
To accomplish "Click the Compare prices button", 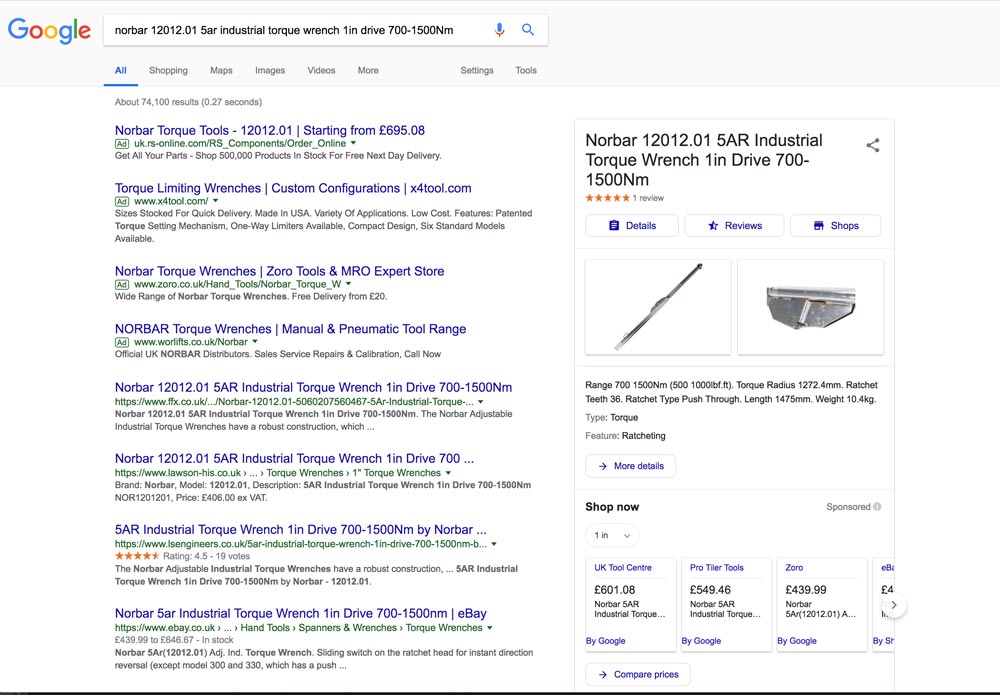I will tap(638, 675).
